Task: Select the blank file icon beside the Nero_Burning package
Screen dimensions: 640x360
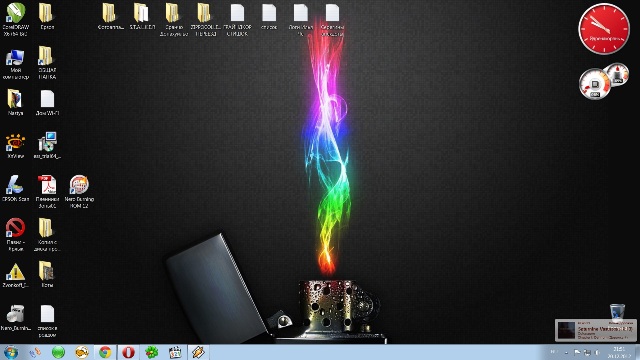Action: (x=47, y=321)
